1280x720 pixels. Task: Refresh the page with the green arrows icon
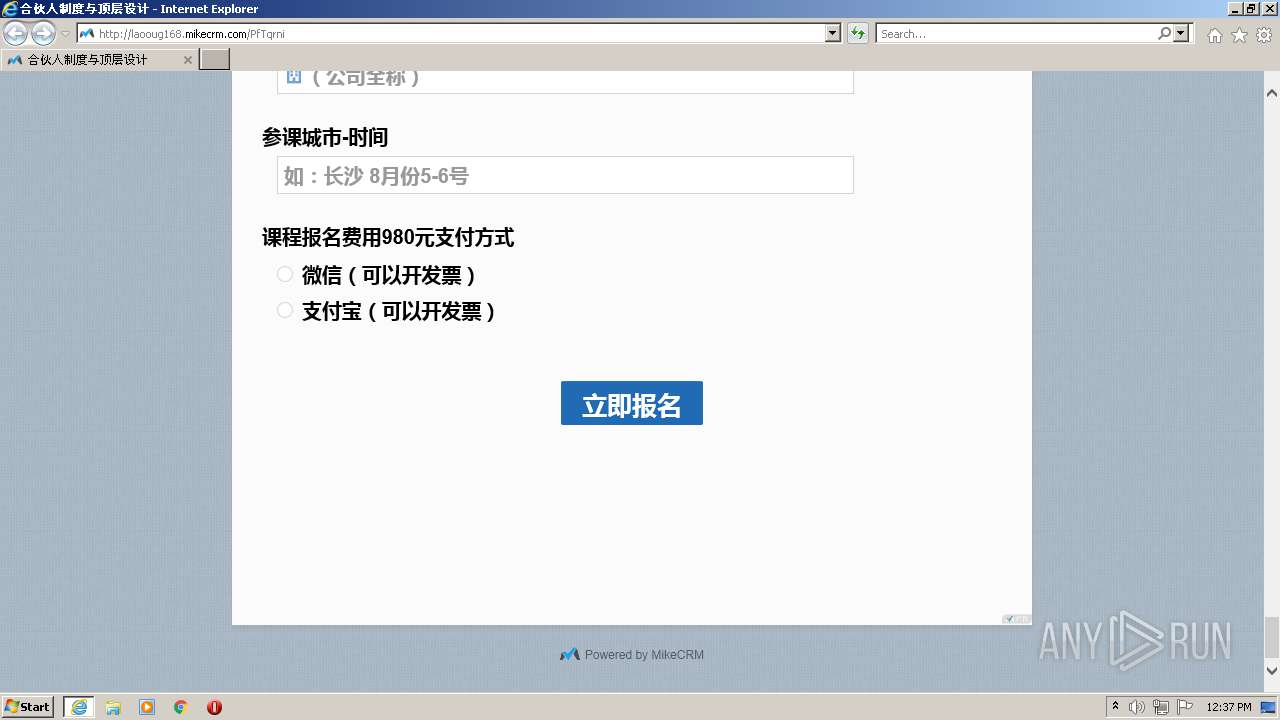tap(857, 33)
